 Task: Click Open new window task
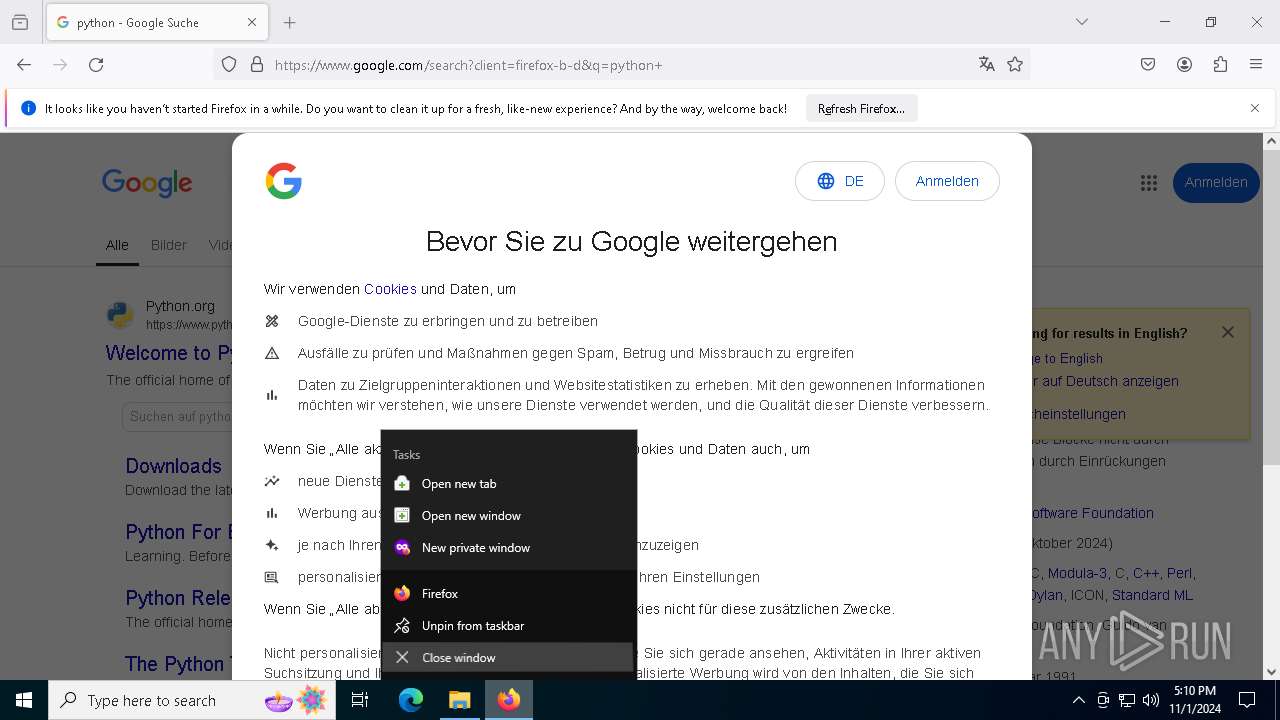[x=509, y=516]
